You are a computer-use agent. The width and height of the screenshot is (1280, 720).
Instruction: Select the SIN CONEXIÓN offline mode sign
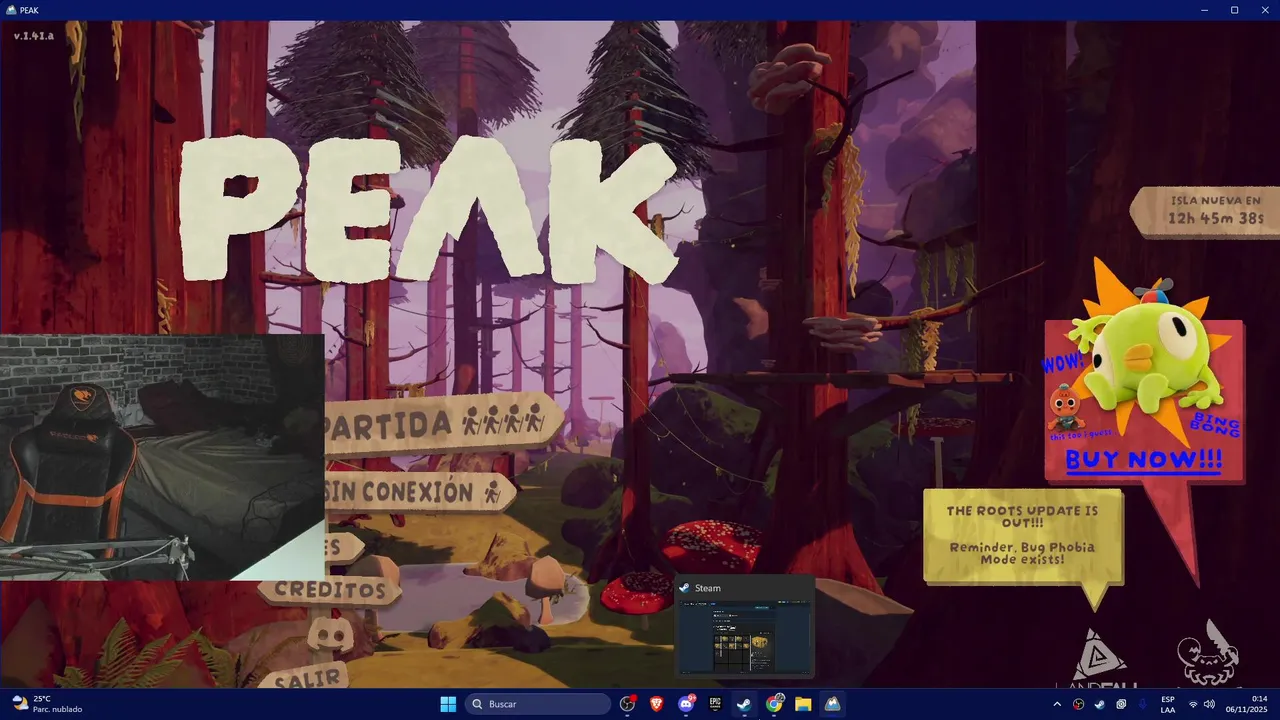(420, 492)
